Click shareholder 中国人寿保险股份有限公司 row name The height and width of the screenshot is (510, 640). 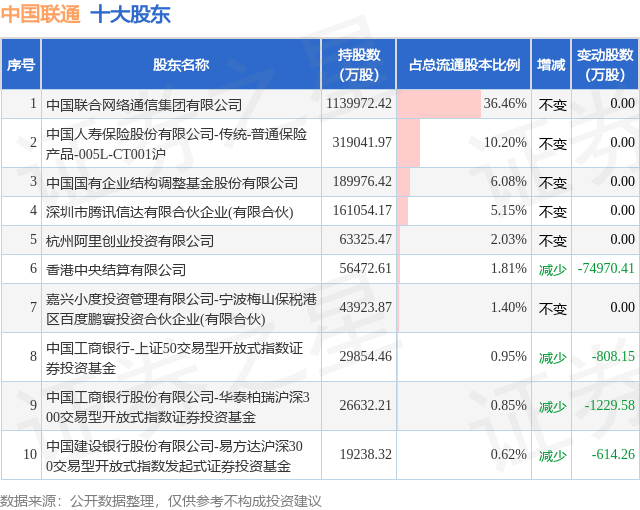pyautogui.click(x=176, y=144)
